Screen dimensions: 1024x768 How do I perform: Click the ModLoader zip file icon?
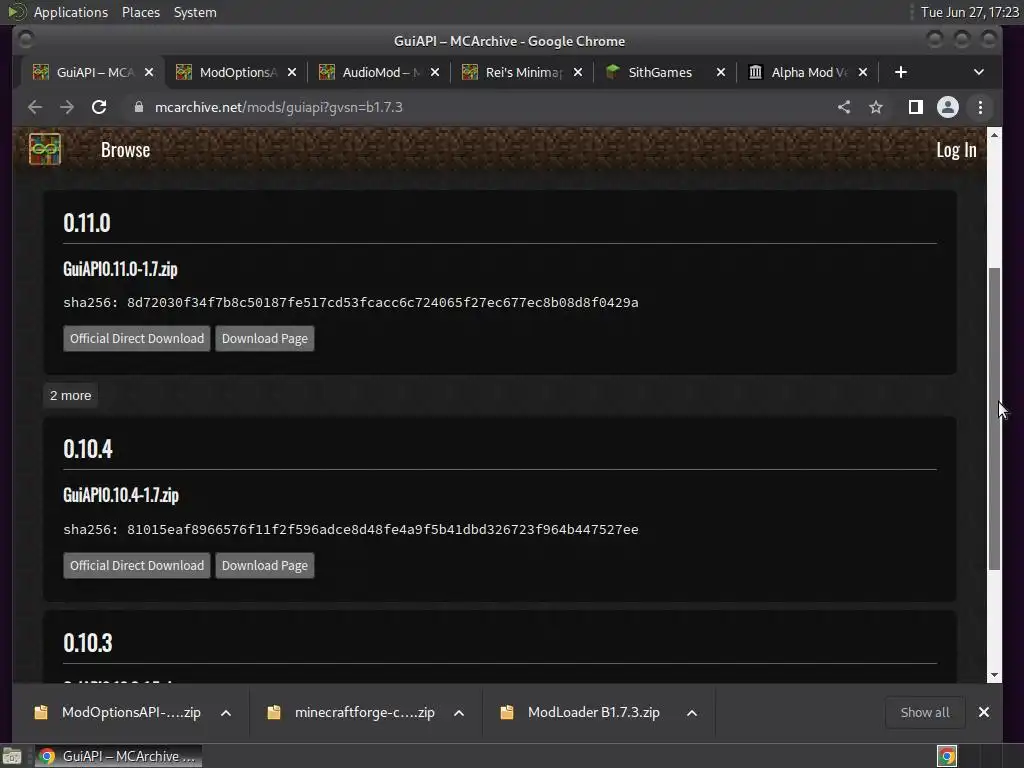507,712
